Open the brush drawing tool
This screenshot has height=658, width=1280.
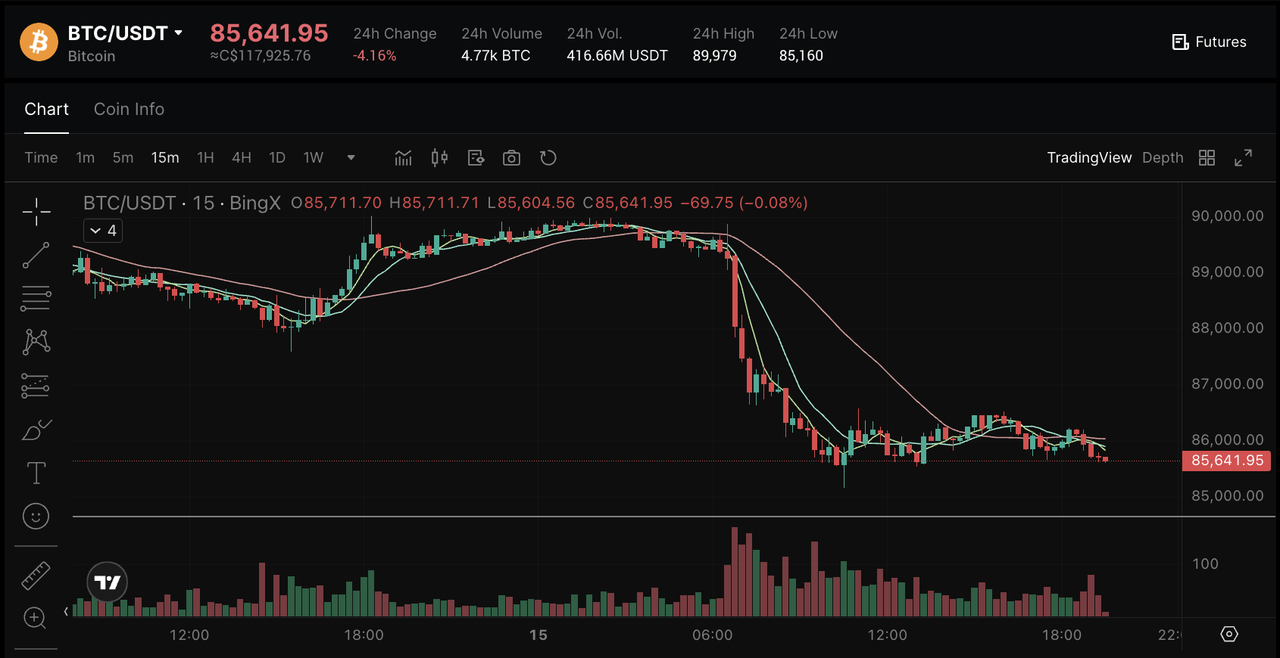pos(36,430)
